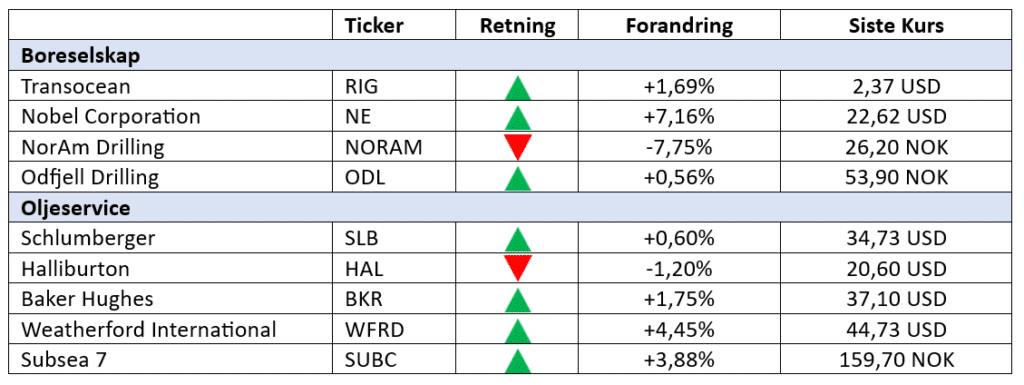Click the green up arrow for Weatherford International
Viewport: 1024px width, 385px height.
coord(517,331)
